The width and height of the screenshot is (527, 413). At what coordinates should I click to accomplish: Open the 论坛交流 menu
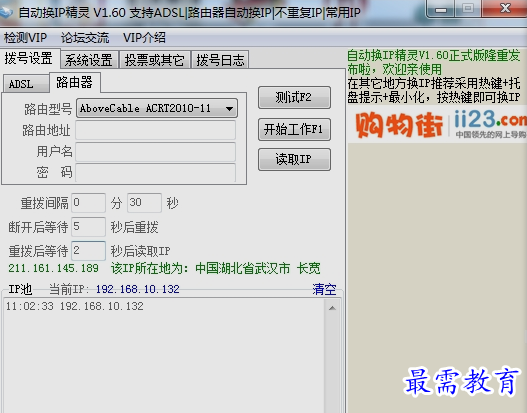tap(85, 38)
